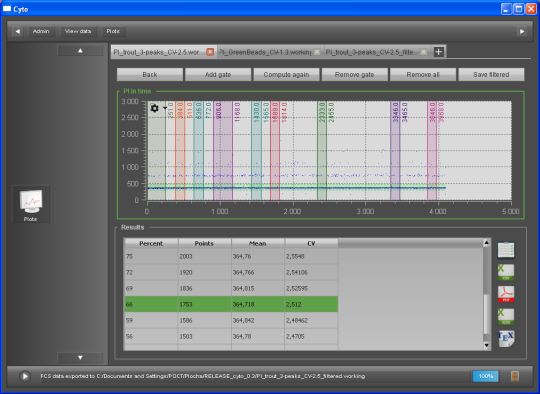Click the Remove all button

tap(423, 74)
